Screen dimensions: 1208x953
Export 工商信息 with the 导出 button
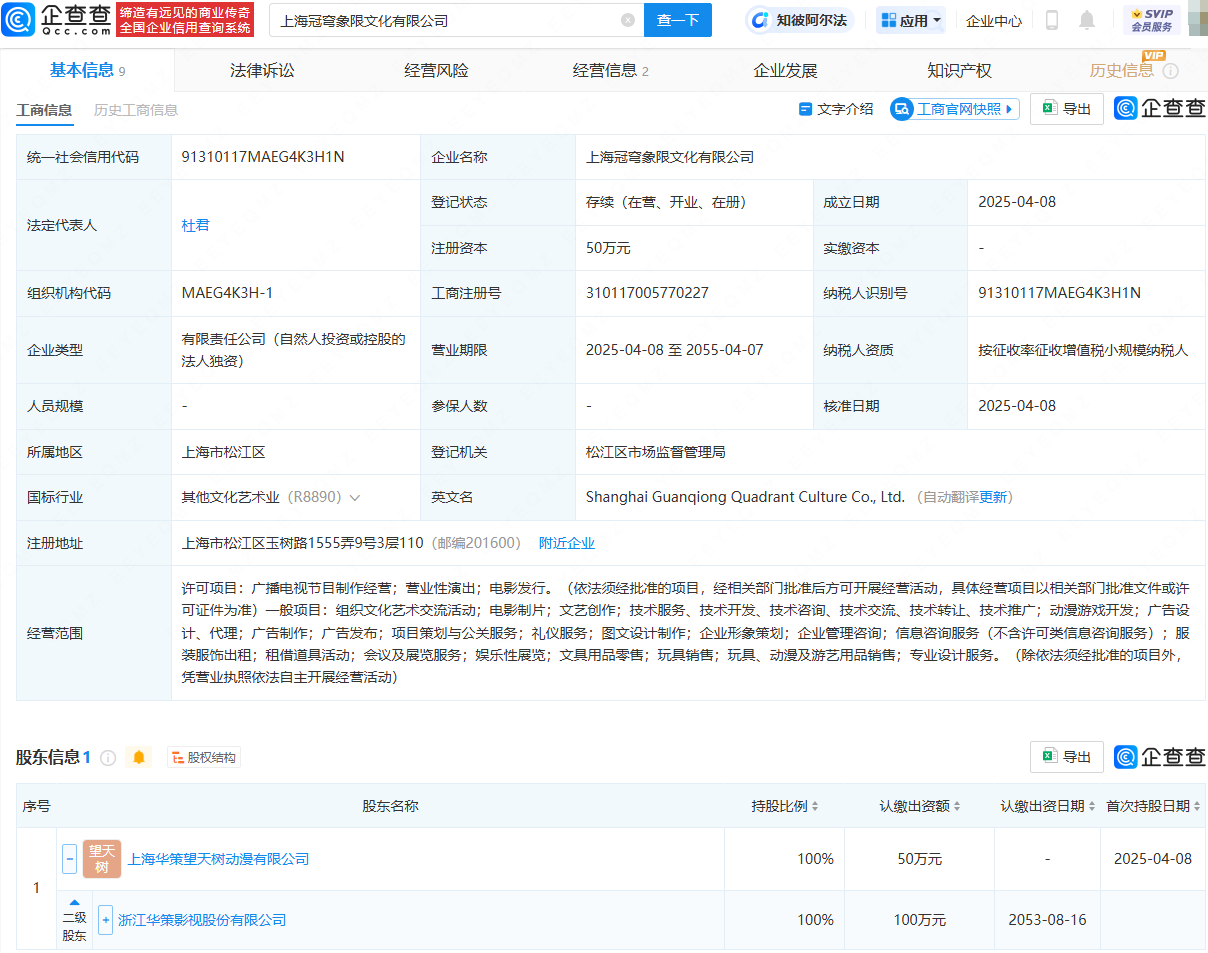coord(1067,109)
